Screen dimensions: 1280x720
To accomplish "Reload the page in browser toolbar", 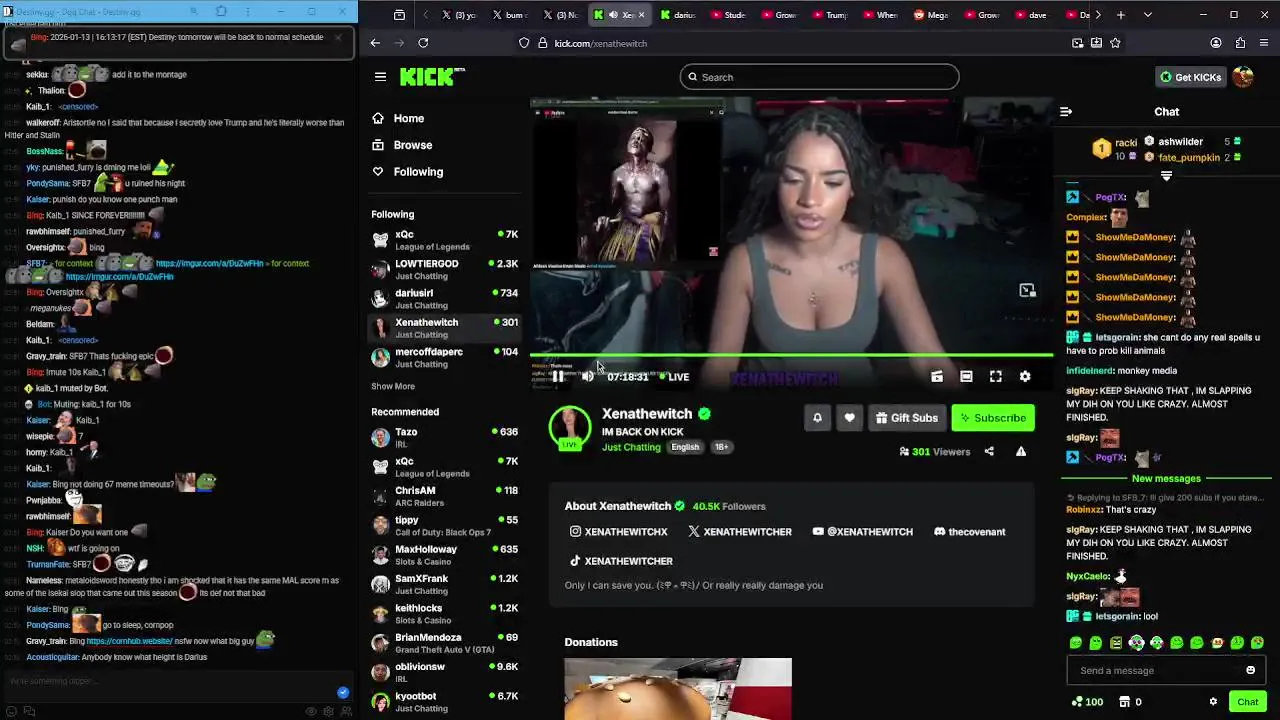I will click(423, 43).
